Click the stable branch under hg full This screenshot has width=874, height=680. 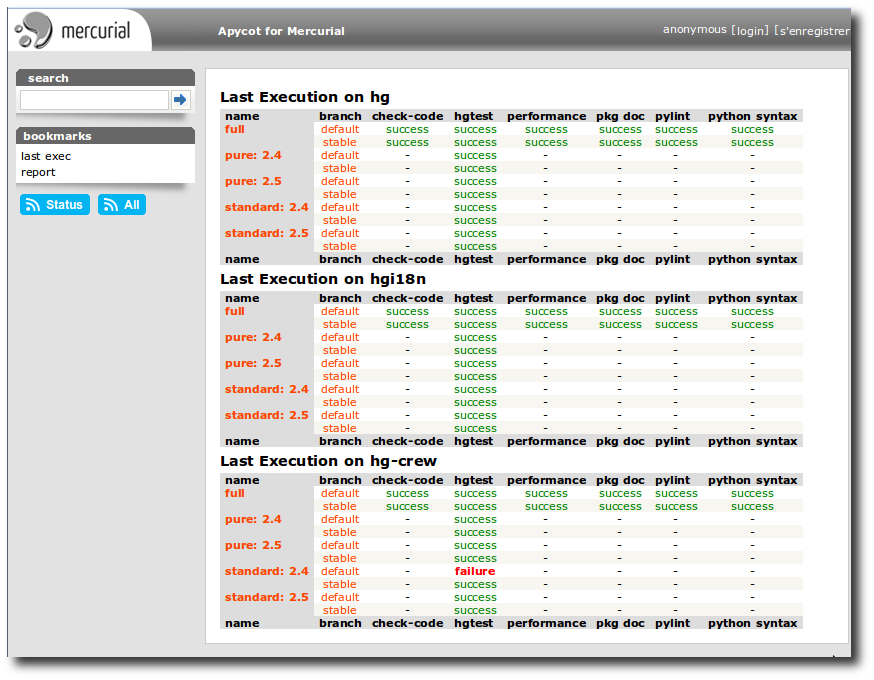(339, 143)
